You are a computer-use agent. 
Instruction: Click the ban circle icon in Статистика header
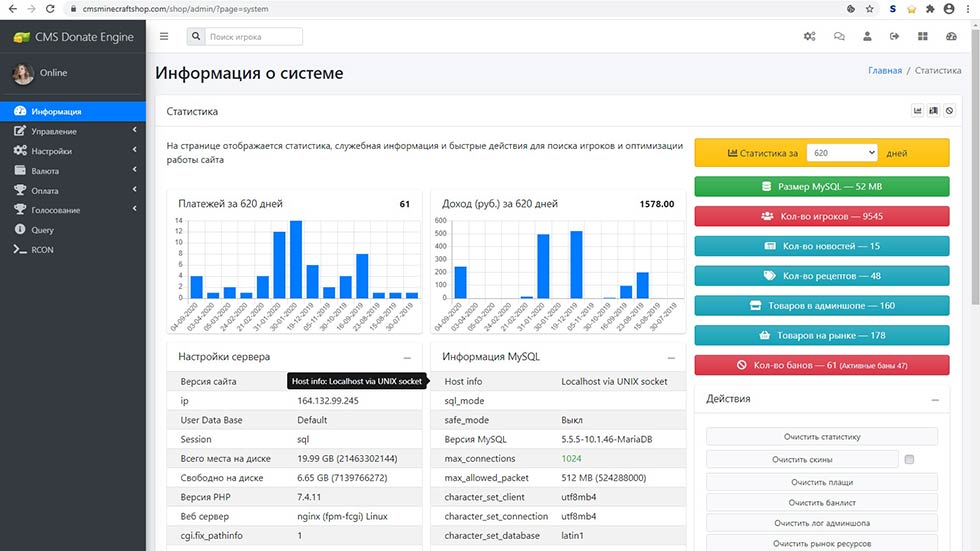coord(949,111)
